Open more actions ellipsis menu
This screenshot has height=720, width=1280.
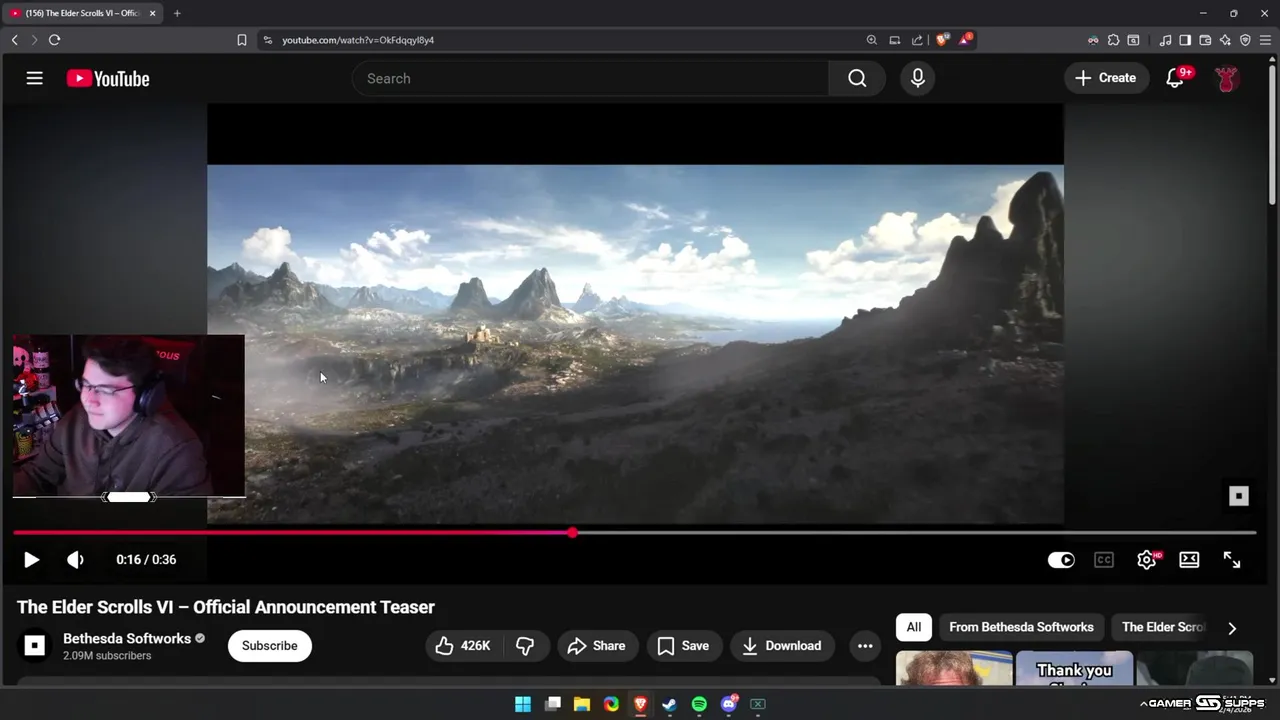(x=865, y=646)
